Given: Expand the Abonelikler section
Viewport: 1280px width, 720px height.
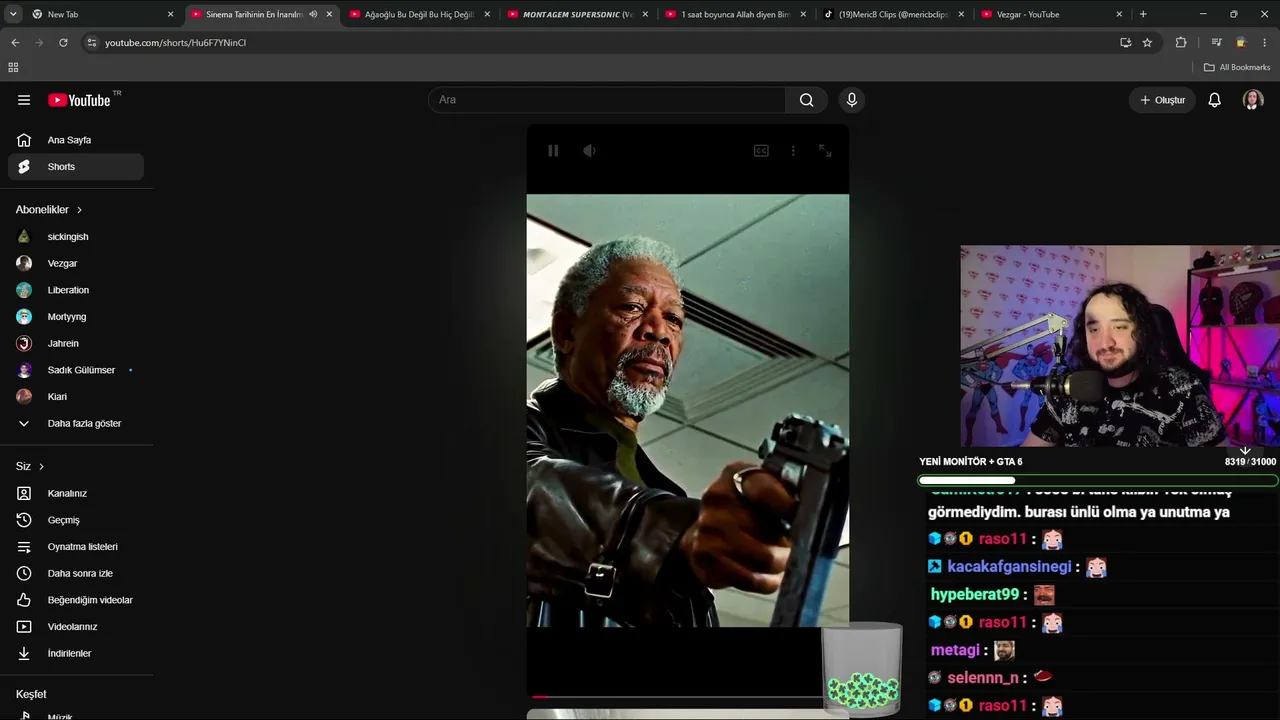Looking at the screenshot, I should (49, 210).
